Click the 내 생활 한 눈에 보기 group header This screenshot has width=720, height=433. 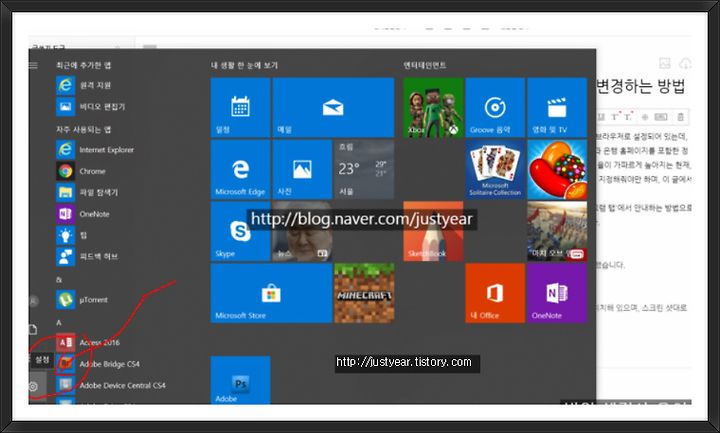pos(244,65)
